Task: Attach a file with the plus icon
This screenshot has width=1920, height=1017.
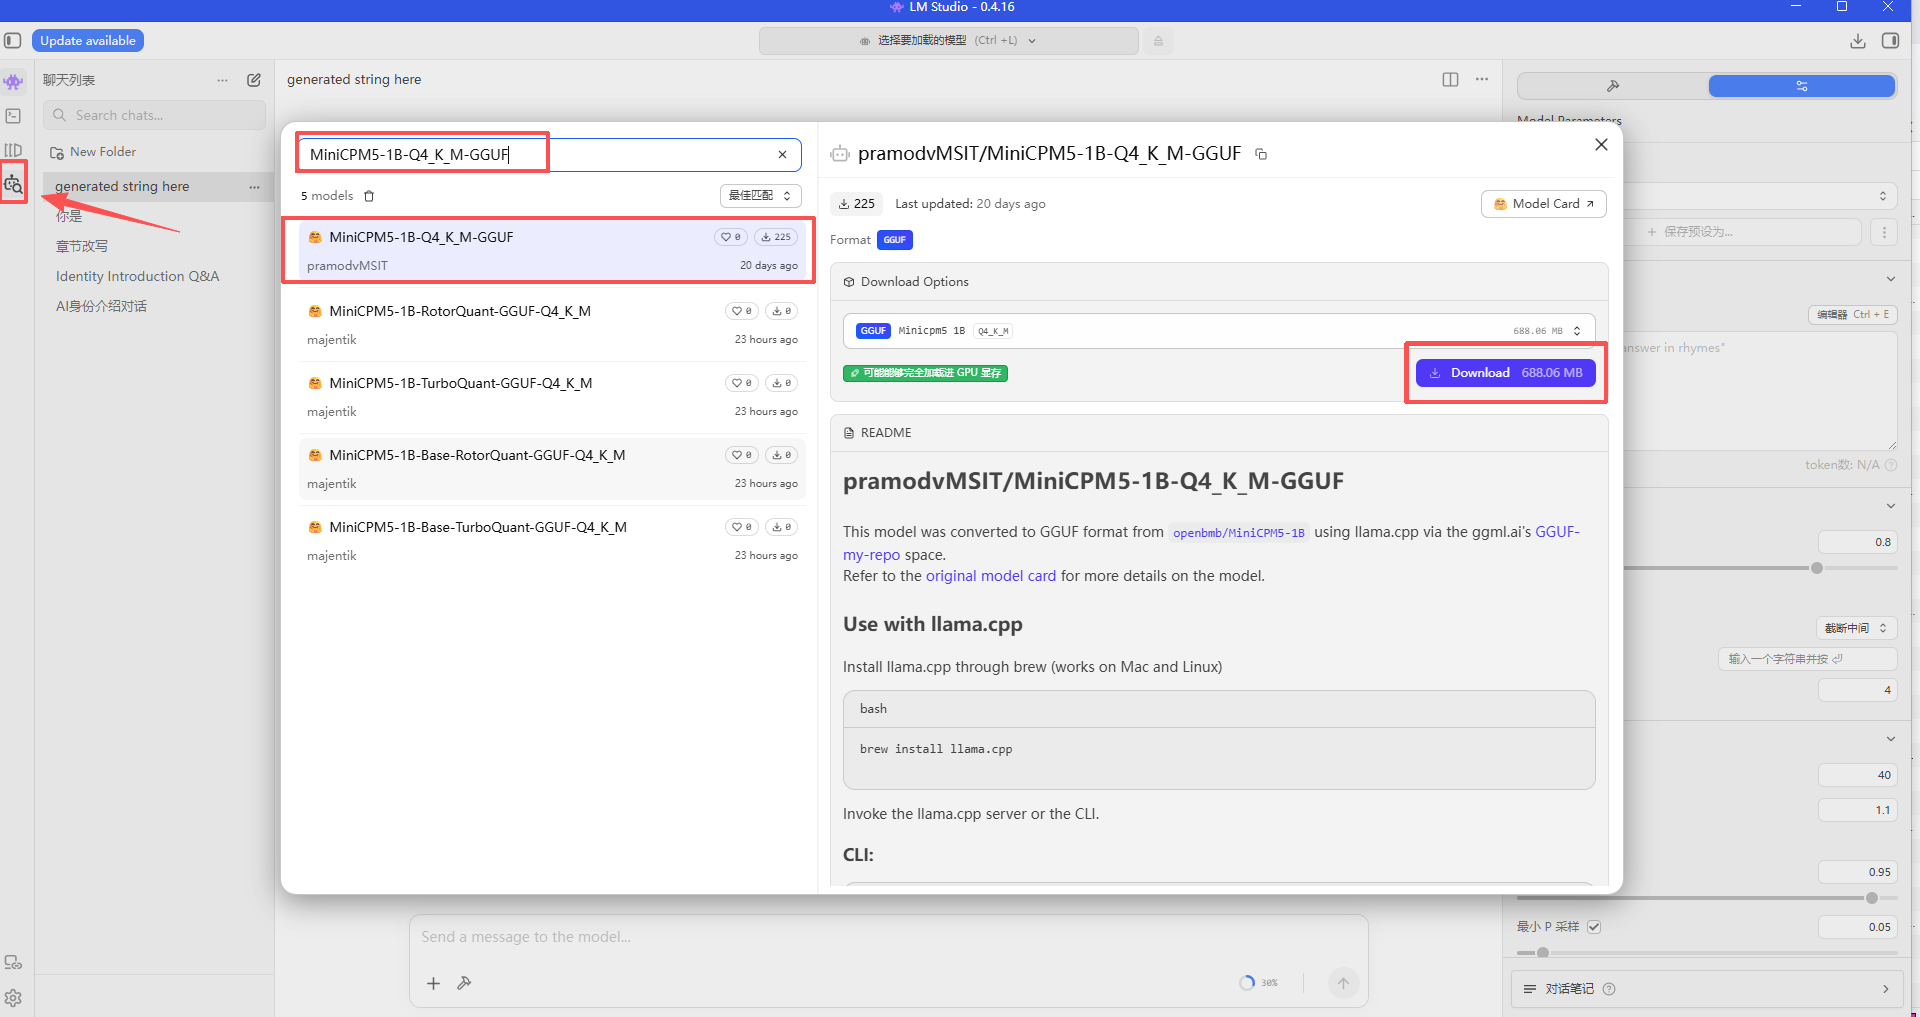Action: click(433, 984)
